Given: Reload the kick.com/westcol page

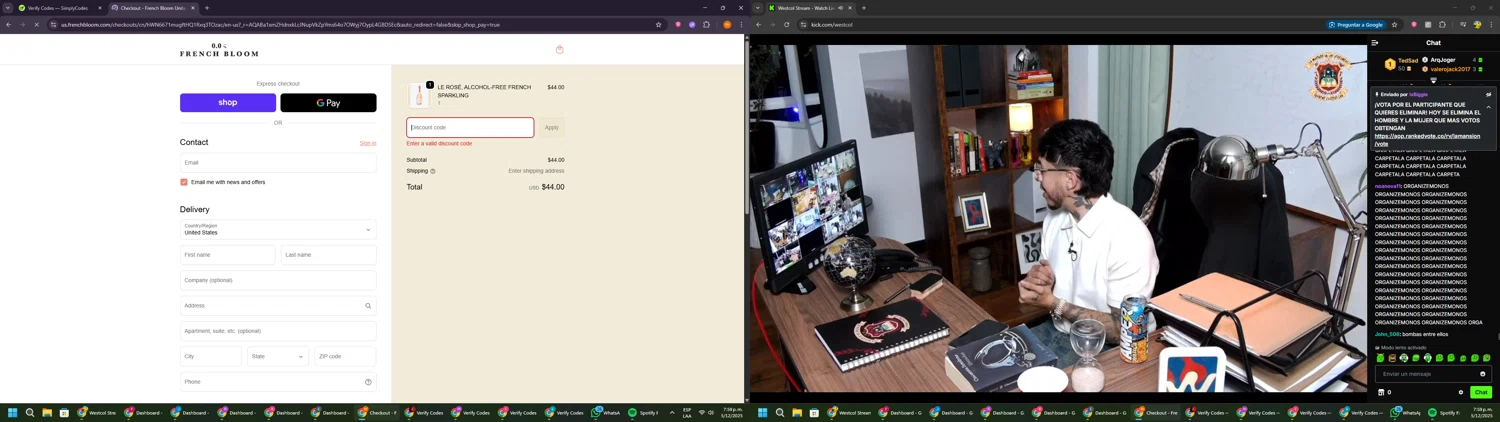Looking at the screenshot, I should (x=786, y=25).
